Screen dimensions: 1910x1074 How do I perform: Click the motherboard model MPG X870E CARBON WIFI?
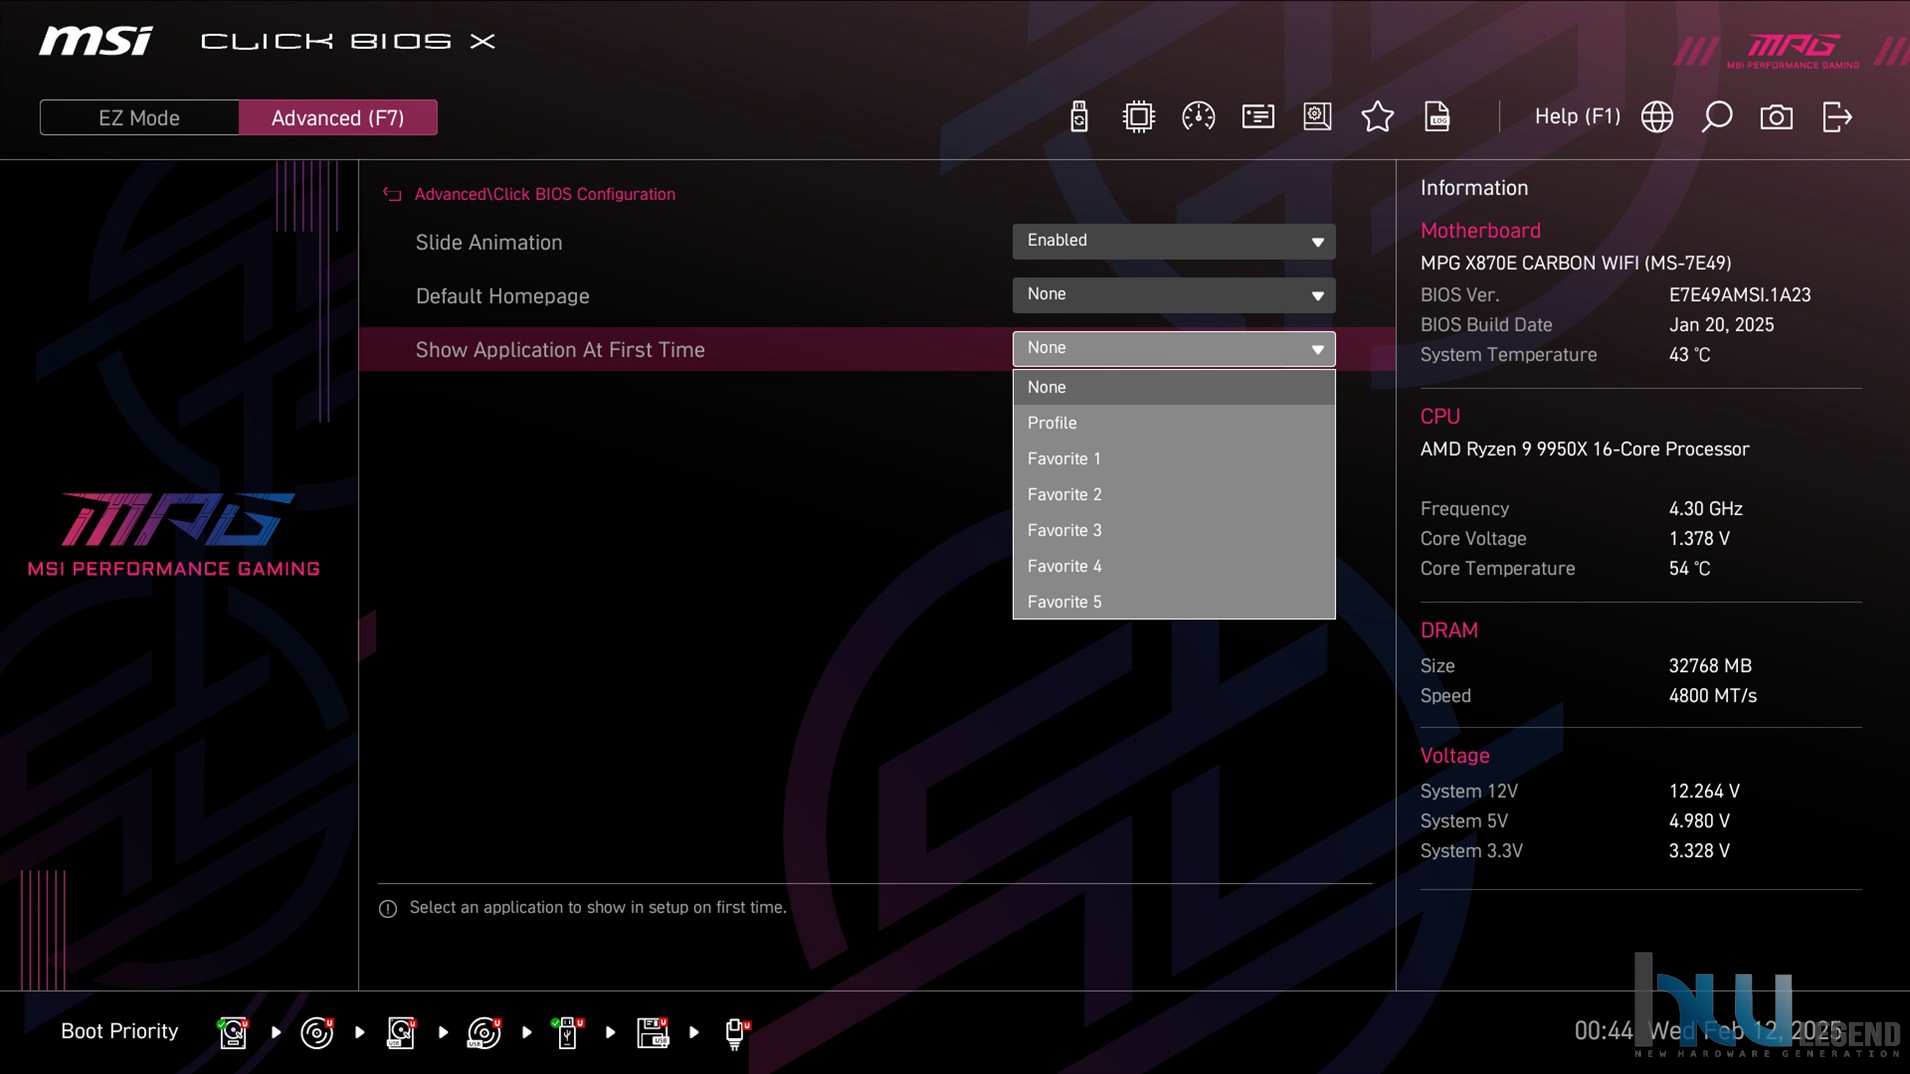1576,263
